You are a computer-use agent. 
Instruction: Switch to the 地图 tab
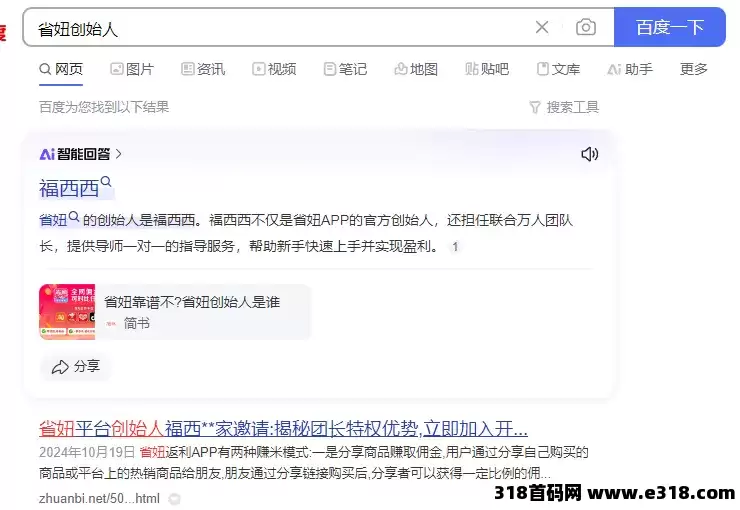(x=416, y=69)
